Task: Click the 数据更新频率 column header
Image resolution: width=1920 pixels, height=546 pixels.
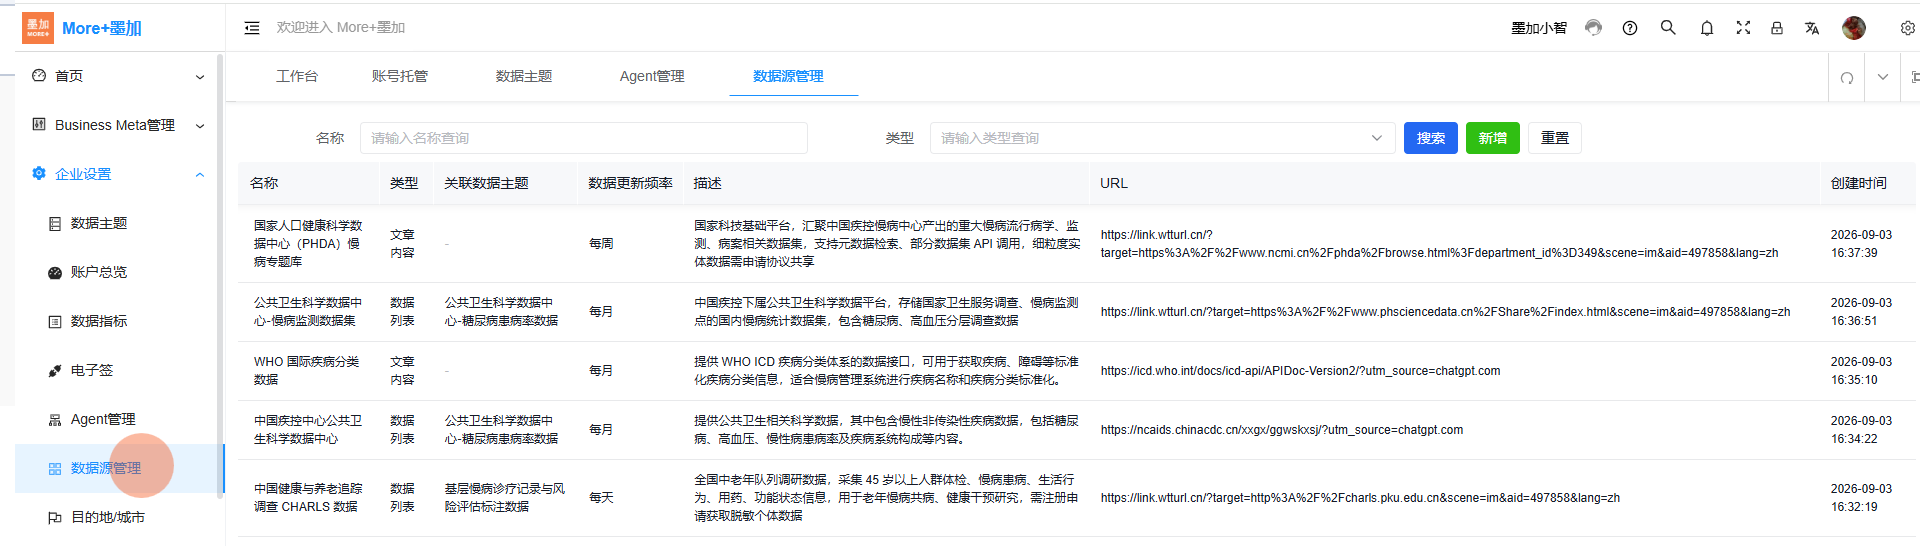Action: click(x=630, y=183)
